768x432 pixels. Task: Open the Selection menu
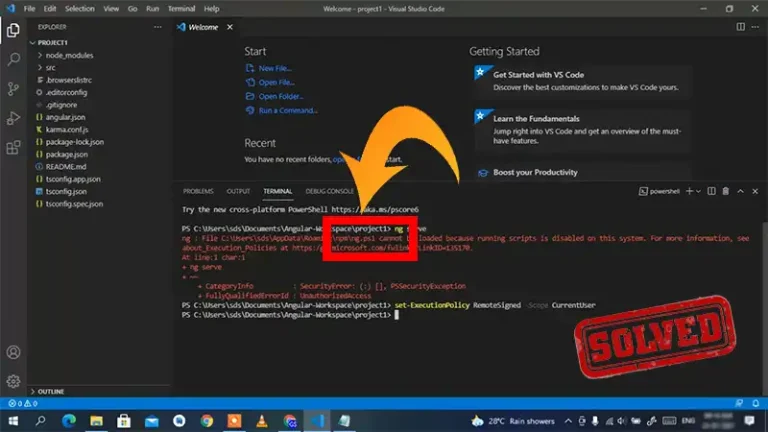coord(79,9)
